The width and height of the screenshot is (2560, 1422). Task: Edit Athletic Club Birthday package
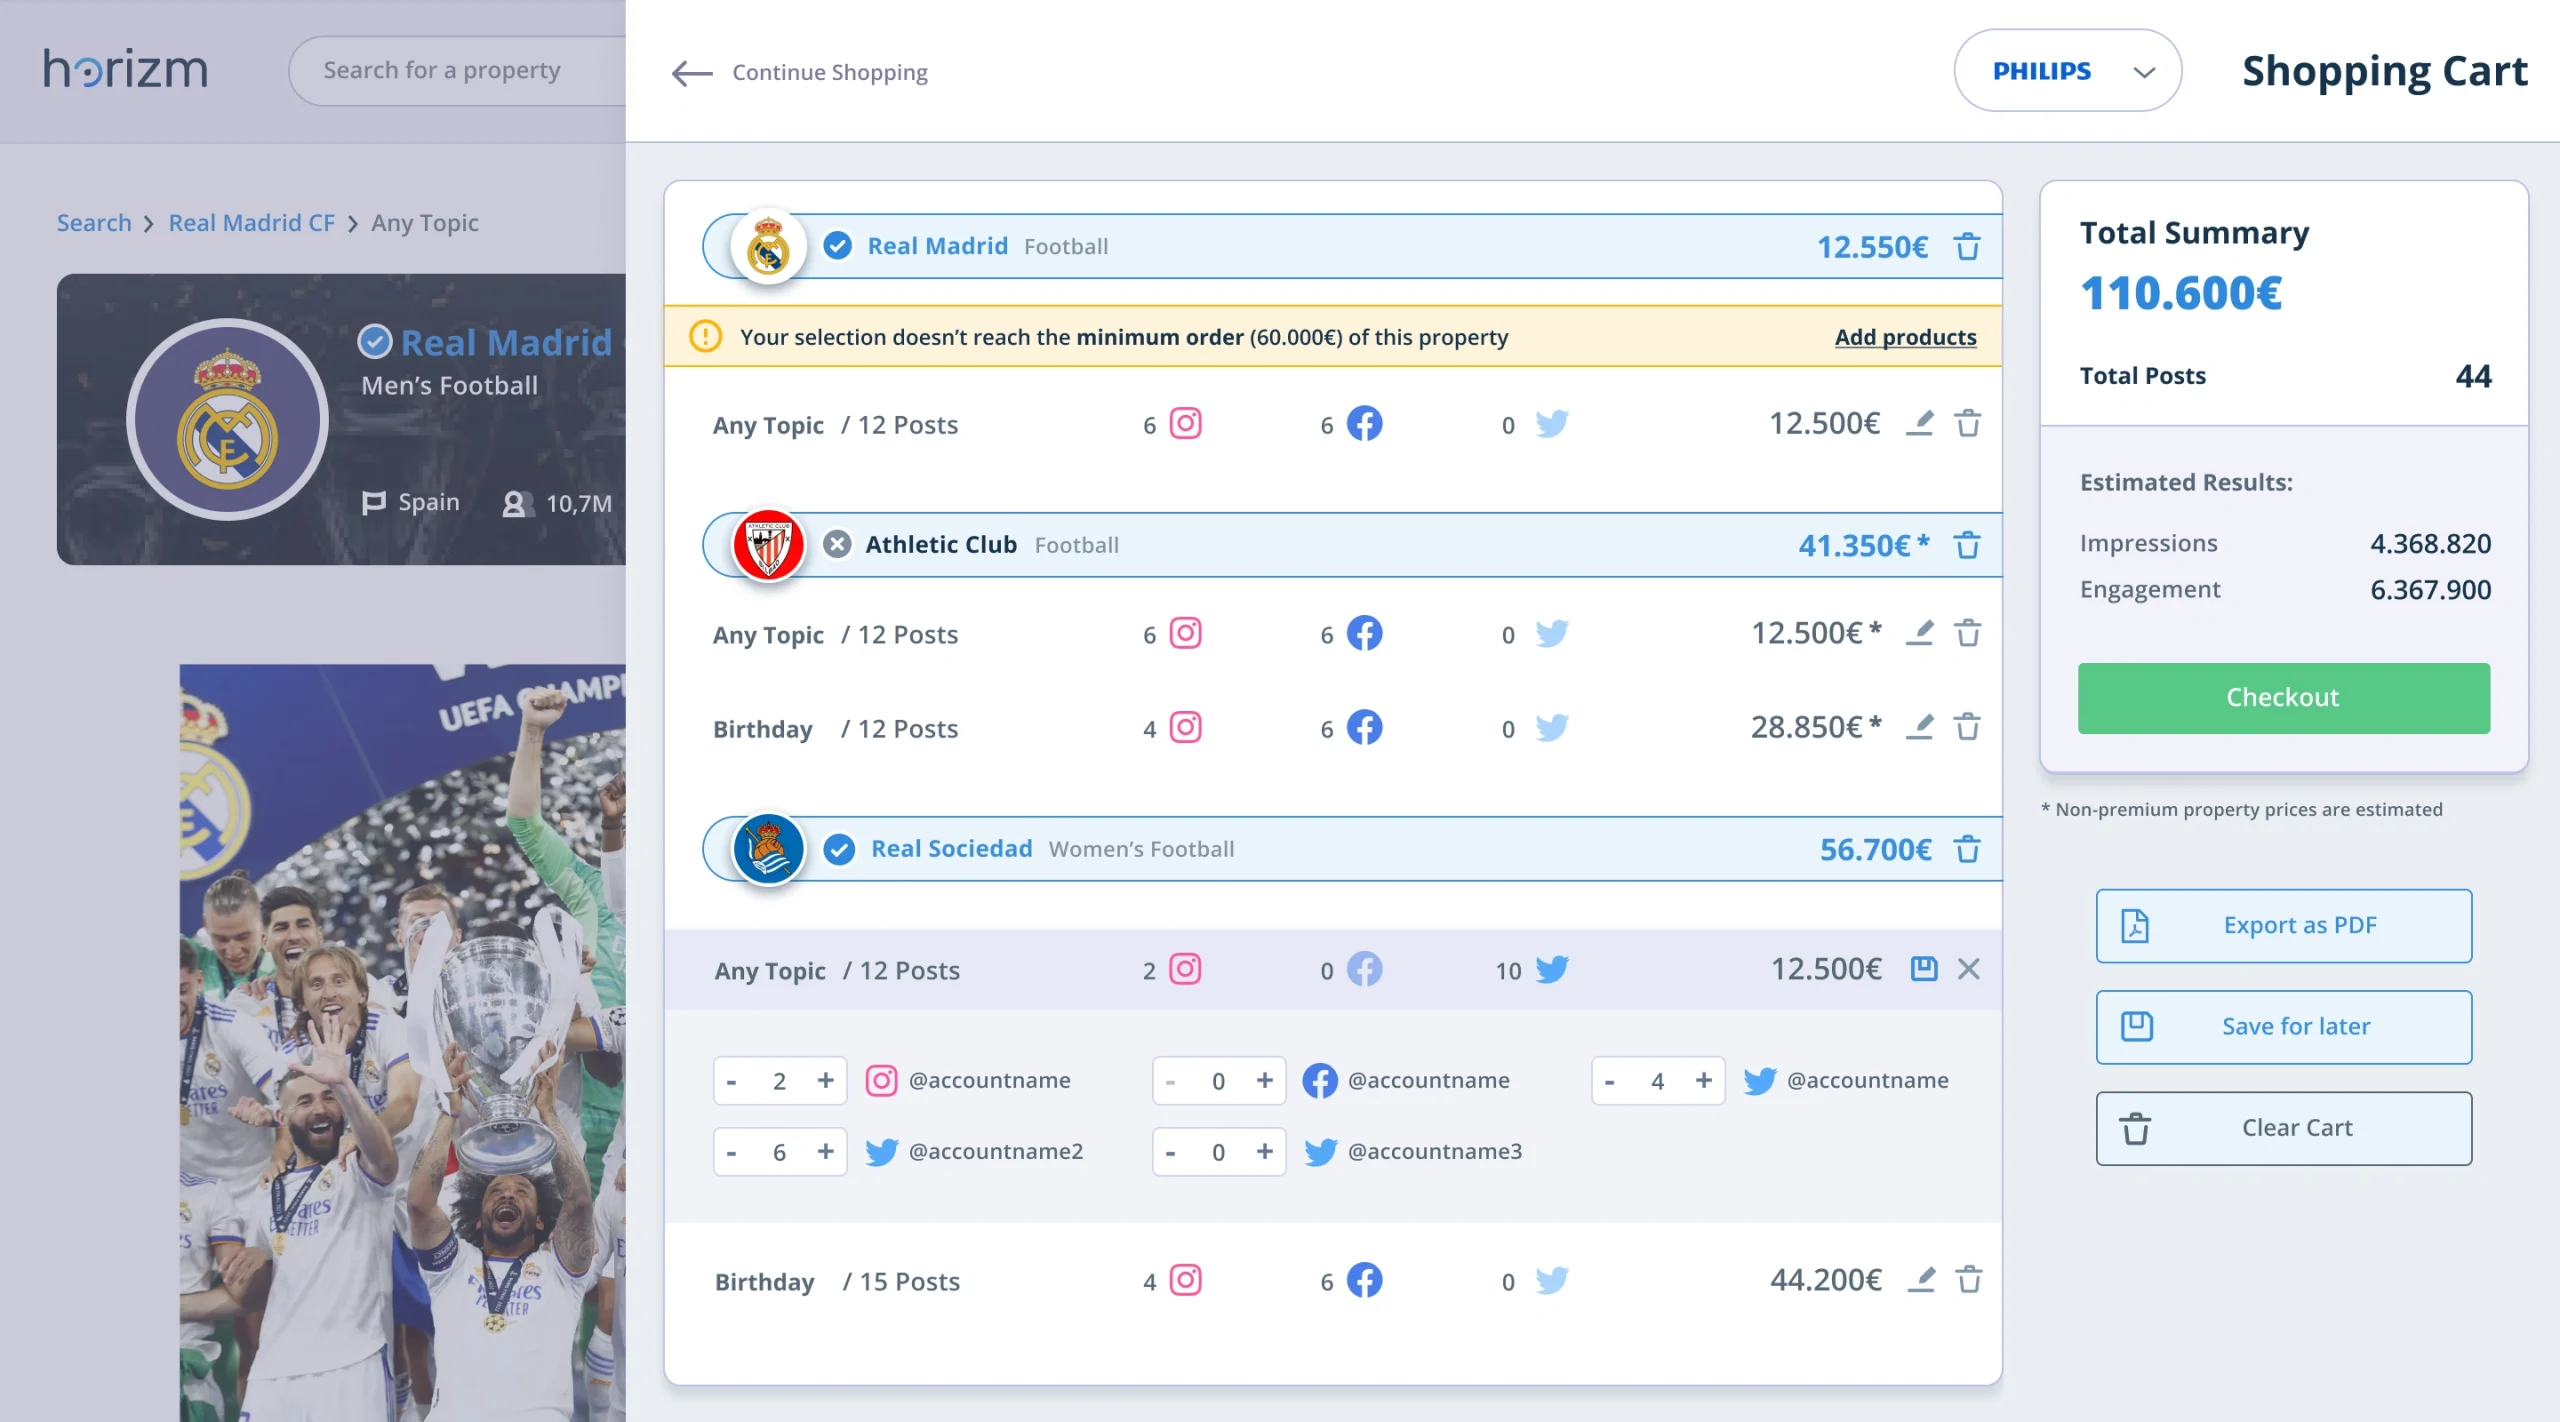pos(1919,727)
